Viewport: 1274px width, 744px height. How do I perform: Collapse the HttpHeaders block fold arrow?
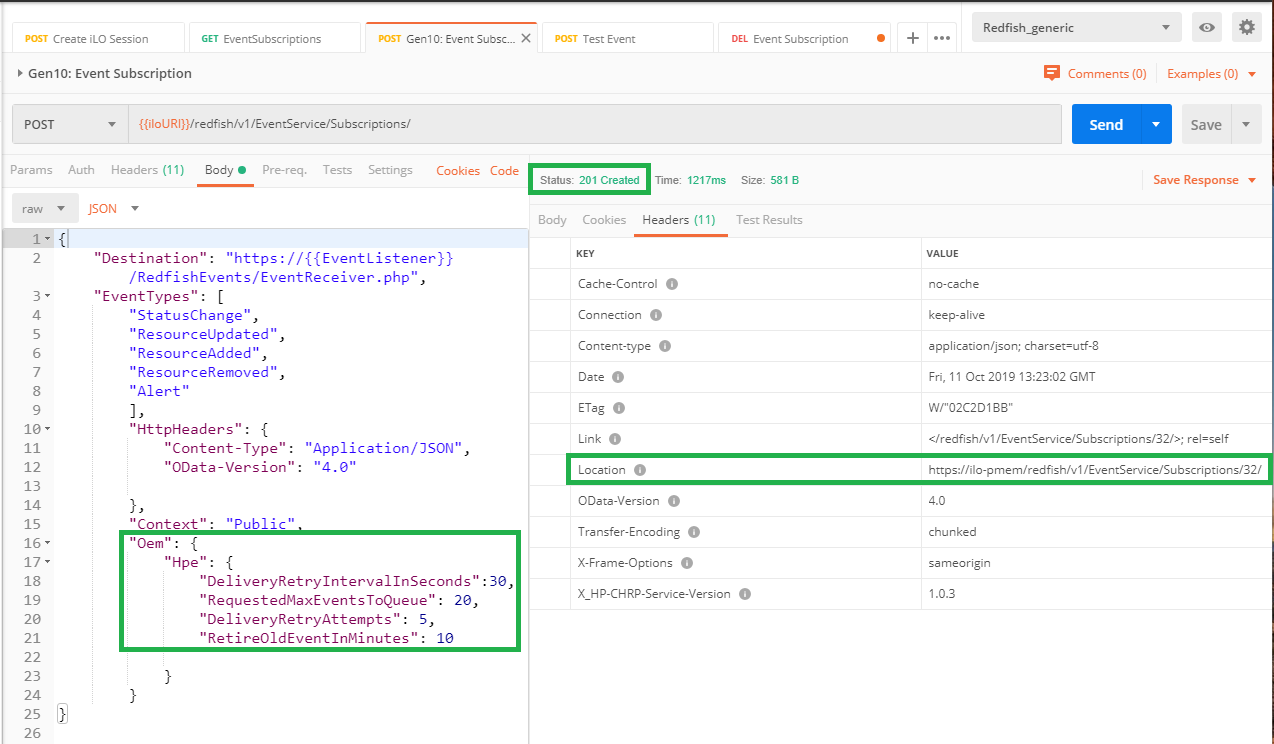[48, 429]
